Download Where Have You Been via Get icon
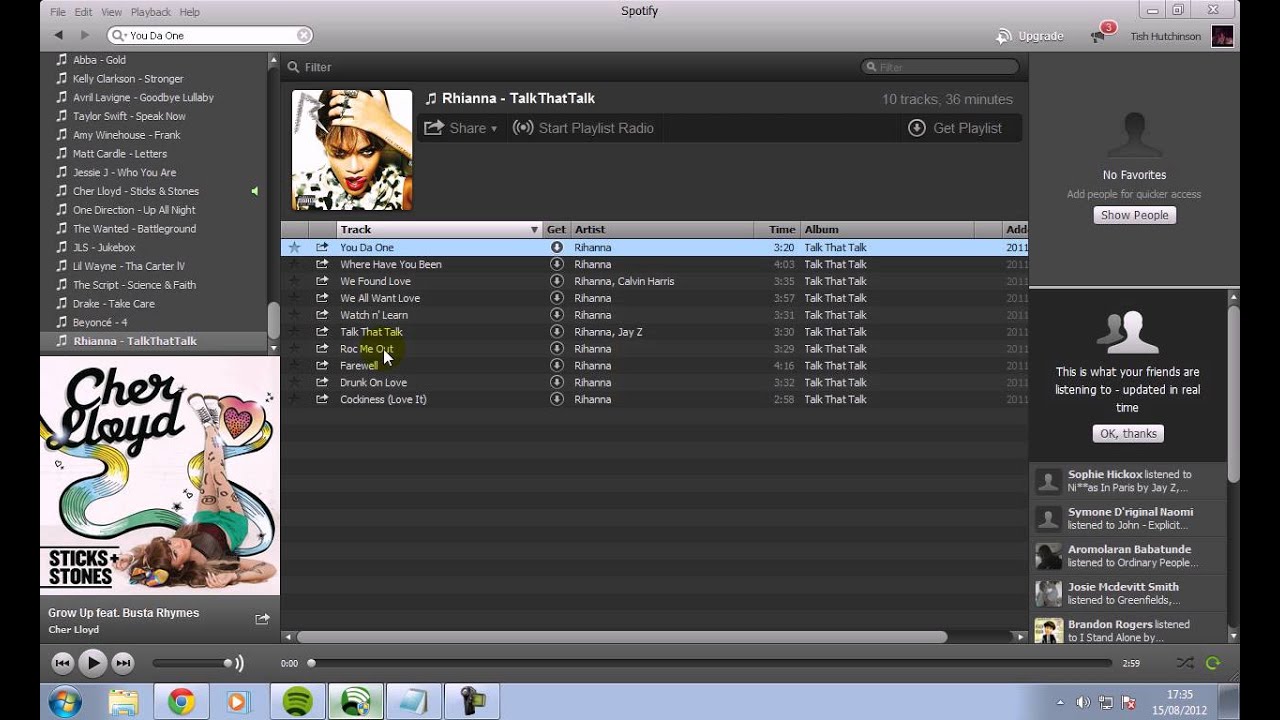 (557, 264)
